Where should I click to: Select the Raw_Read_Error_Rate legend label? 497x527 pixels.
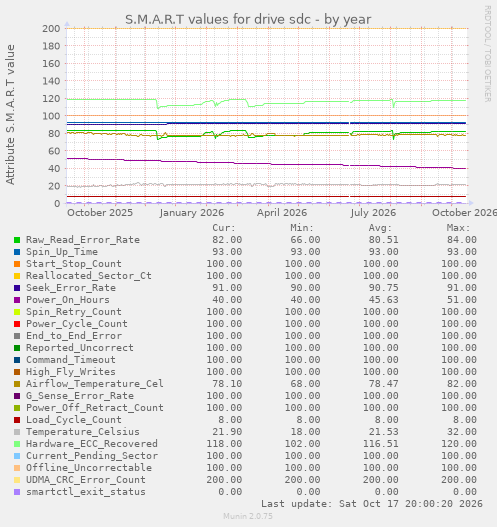[83, 240]
